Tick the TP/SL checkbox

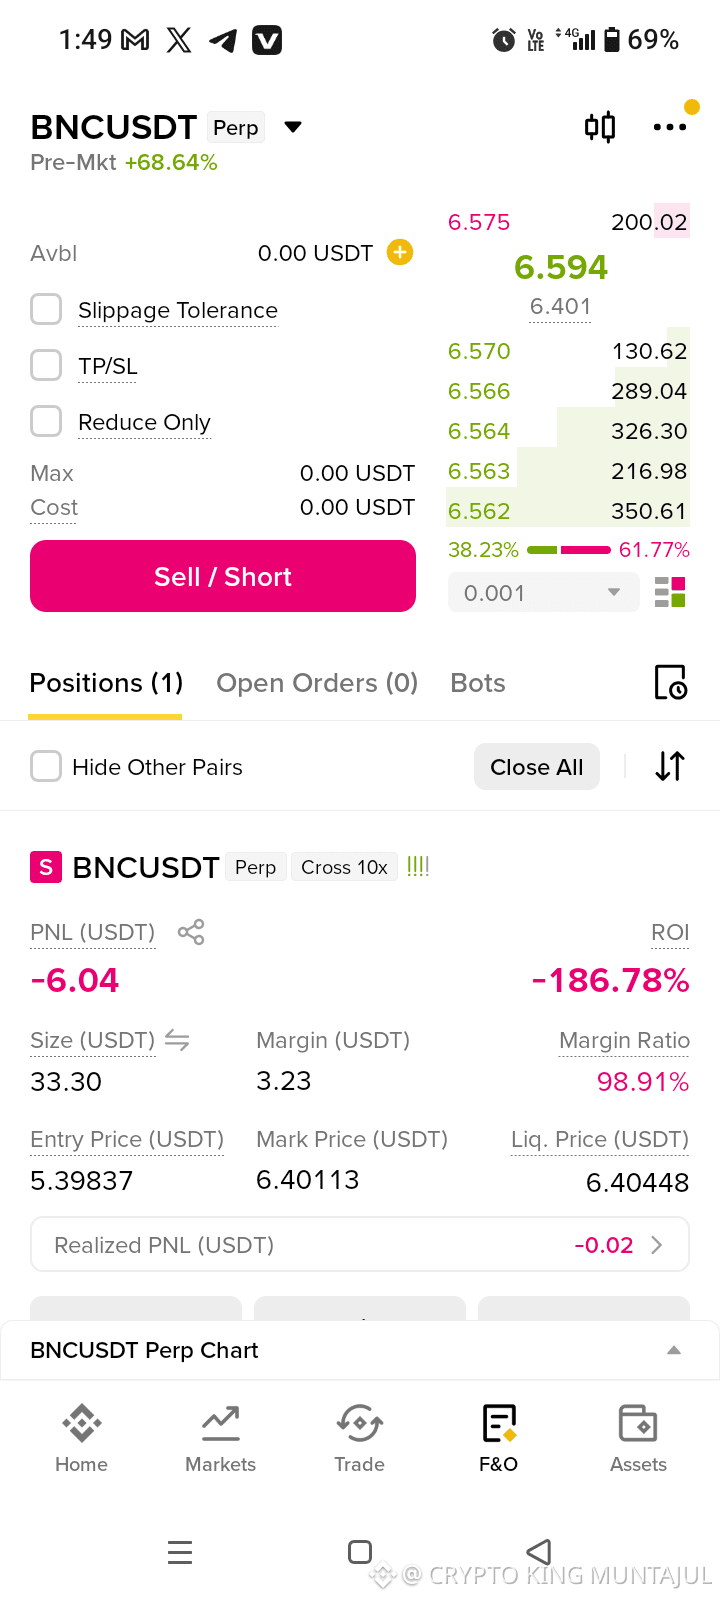[x=46, y=365]
